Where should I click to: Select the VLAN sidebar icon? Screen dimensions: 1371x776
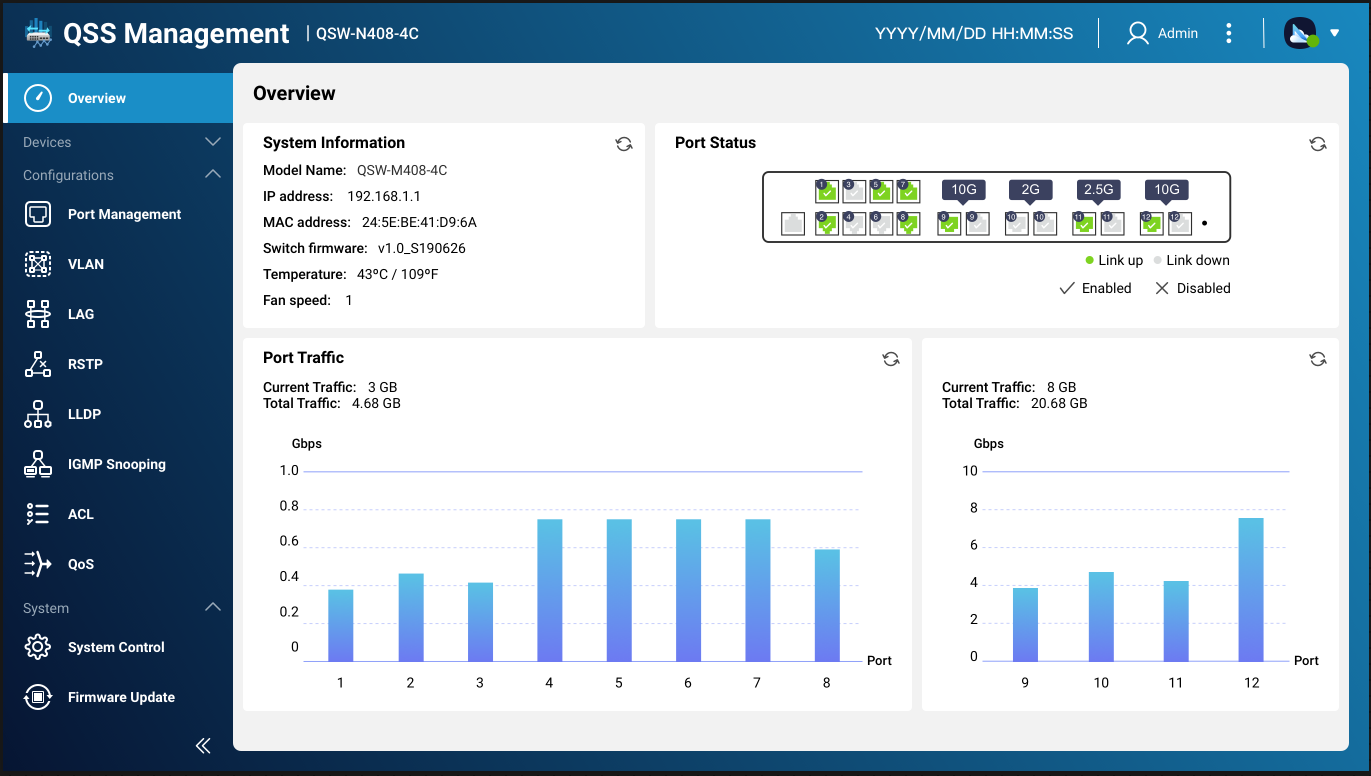[37, 264]
